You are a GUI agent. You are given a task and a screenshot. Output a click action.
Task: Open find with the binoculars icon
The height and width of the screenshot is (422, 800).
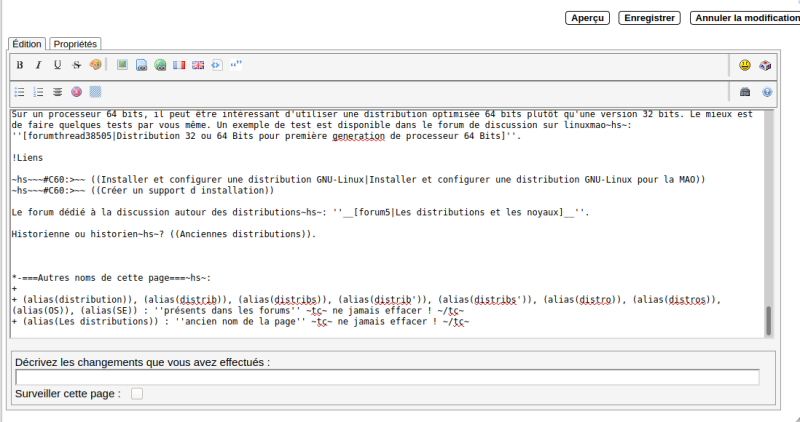pos(745,92)
